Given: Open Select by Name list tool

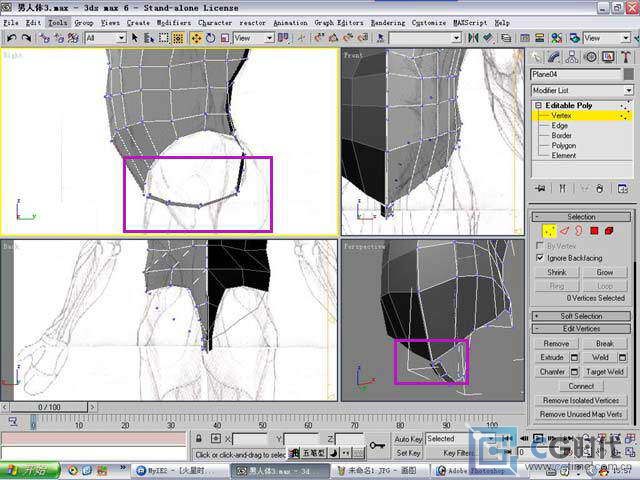Looking at the screenshot, I should coord(149,38).
